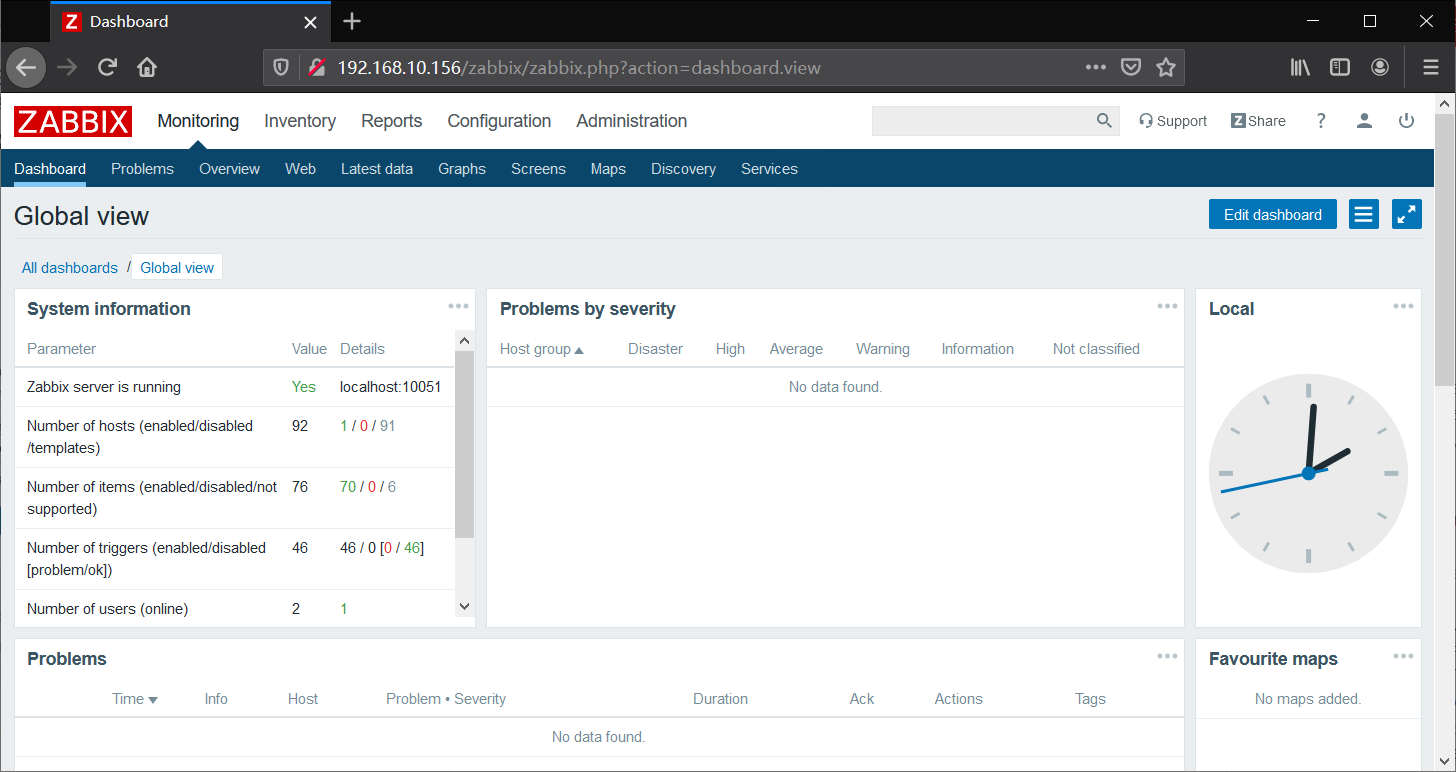Toggle the browser sidebar icon
Image resolution: width=1456 pixels, height=772 pixels.
tap(1340, 68)
